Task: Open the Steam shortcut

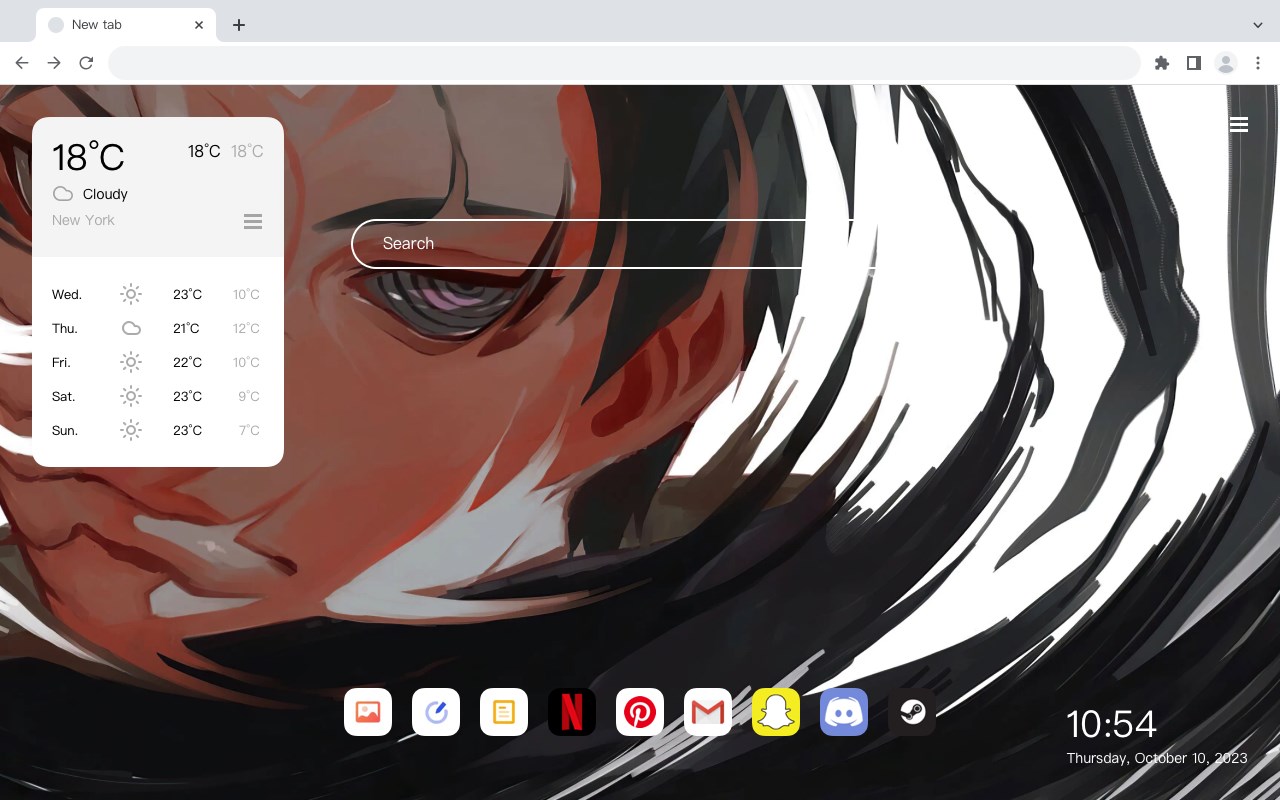Action: 912,712
